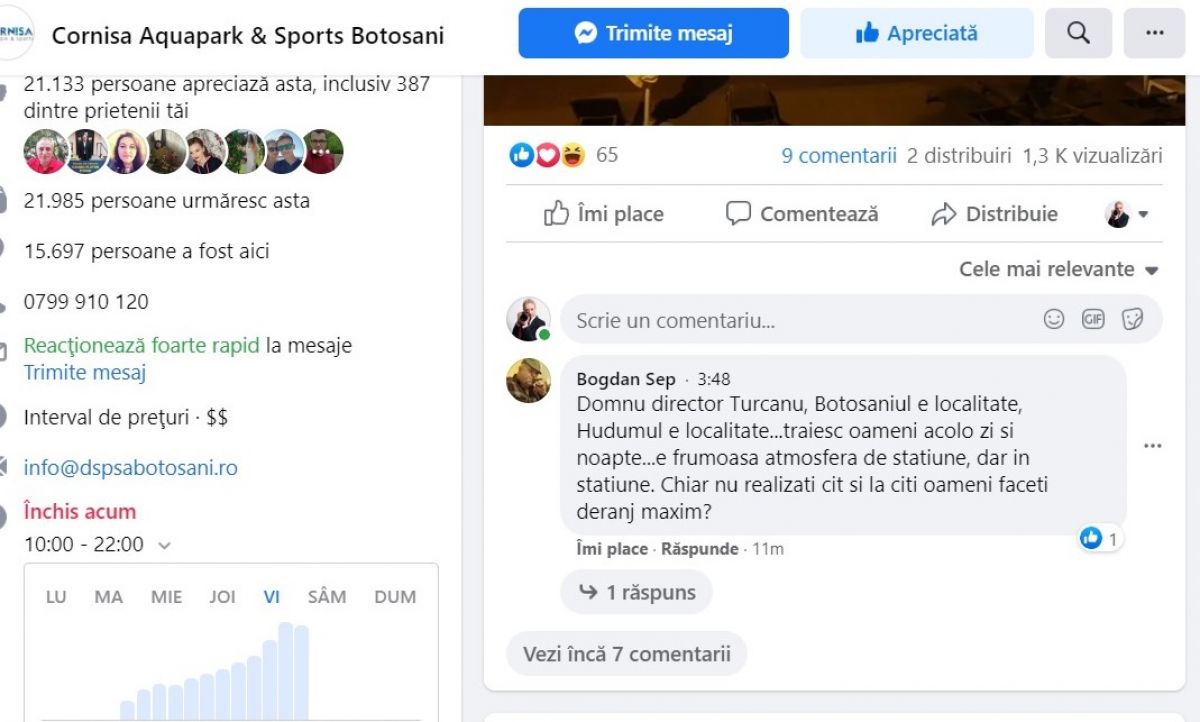Image resolution: width=1200 pixels, height=722 pixels.
Task: Select SÂM day in popular times chart
Action: (326, 597)
